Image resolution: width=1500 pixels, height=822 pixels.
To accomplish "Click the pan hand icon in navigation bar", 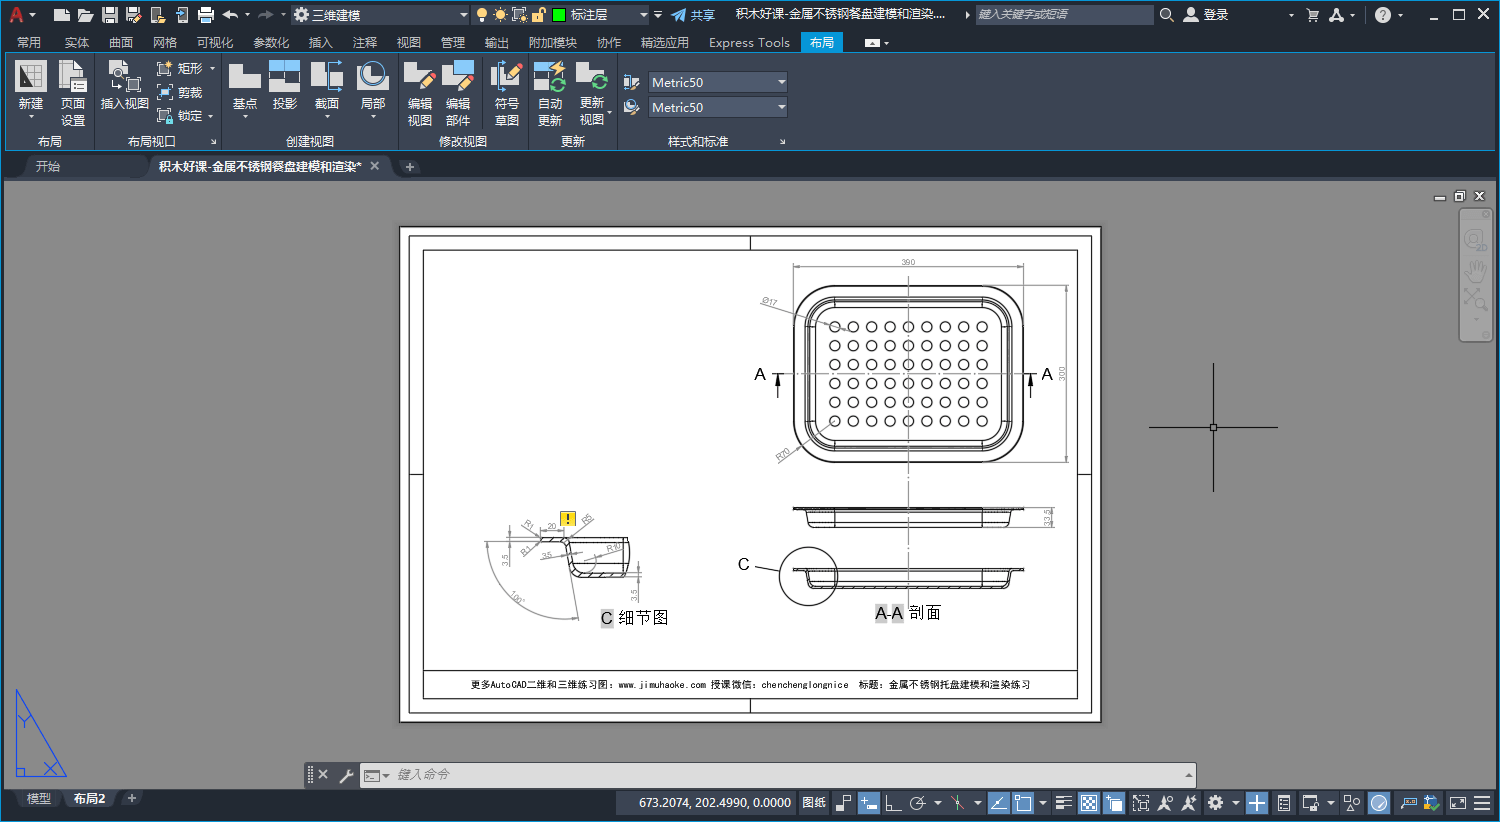I will [x=1475, y=272].
